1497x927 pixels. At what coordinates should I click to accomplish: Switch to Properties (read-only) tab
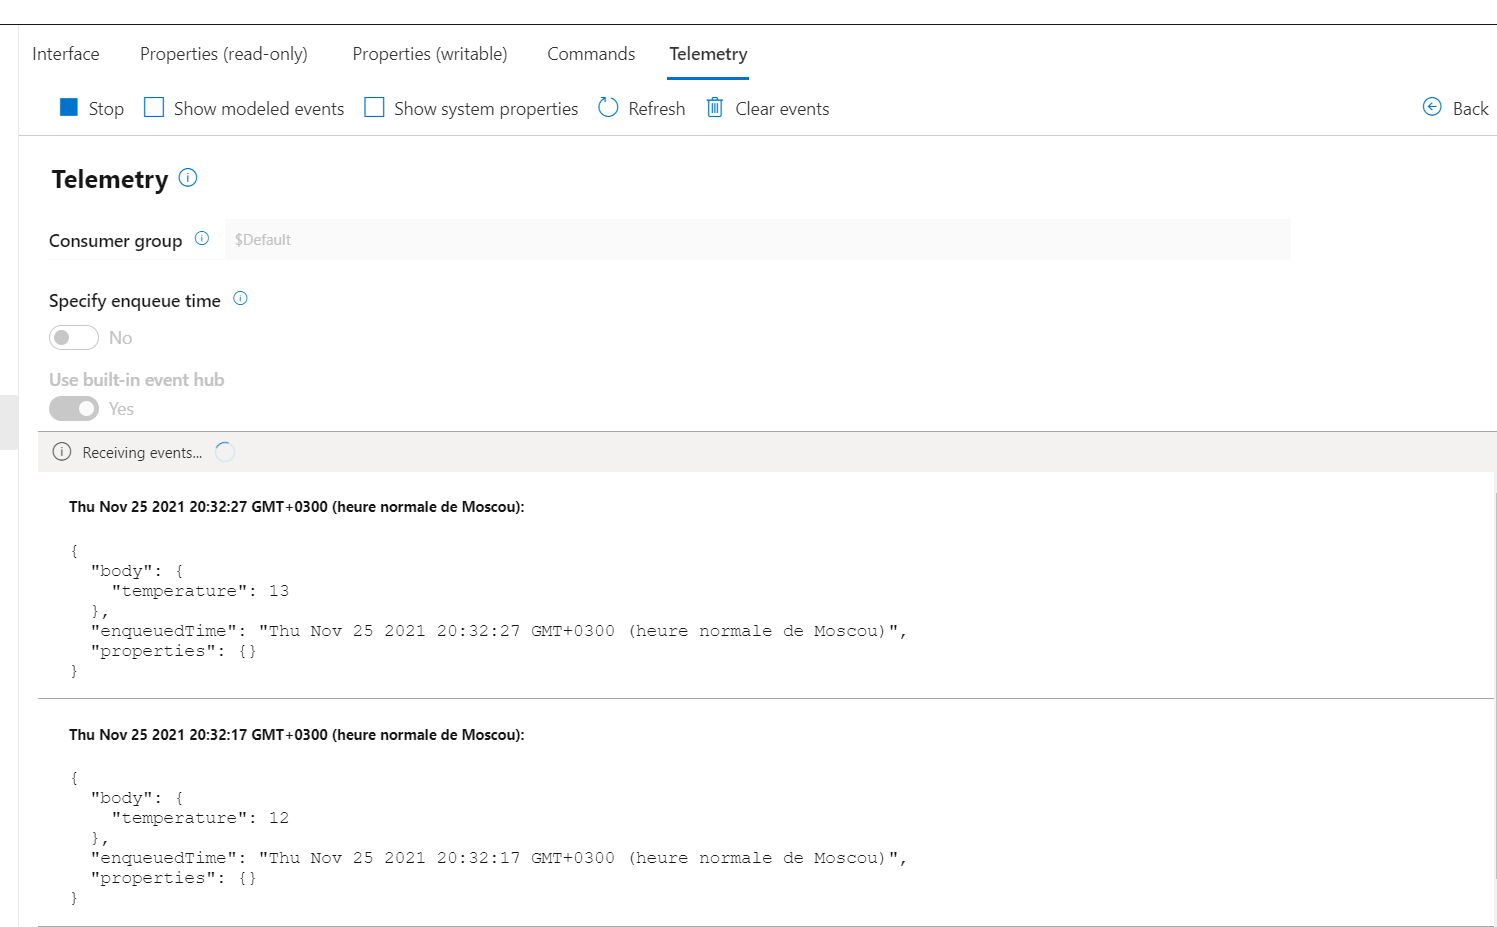(x=224, y=54)
